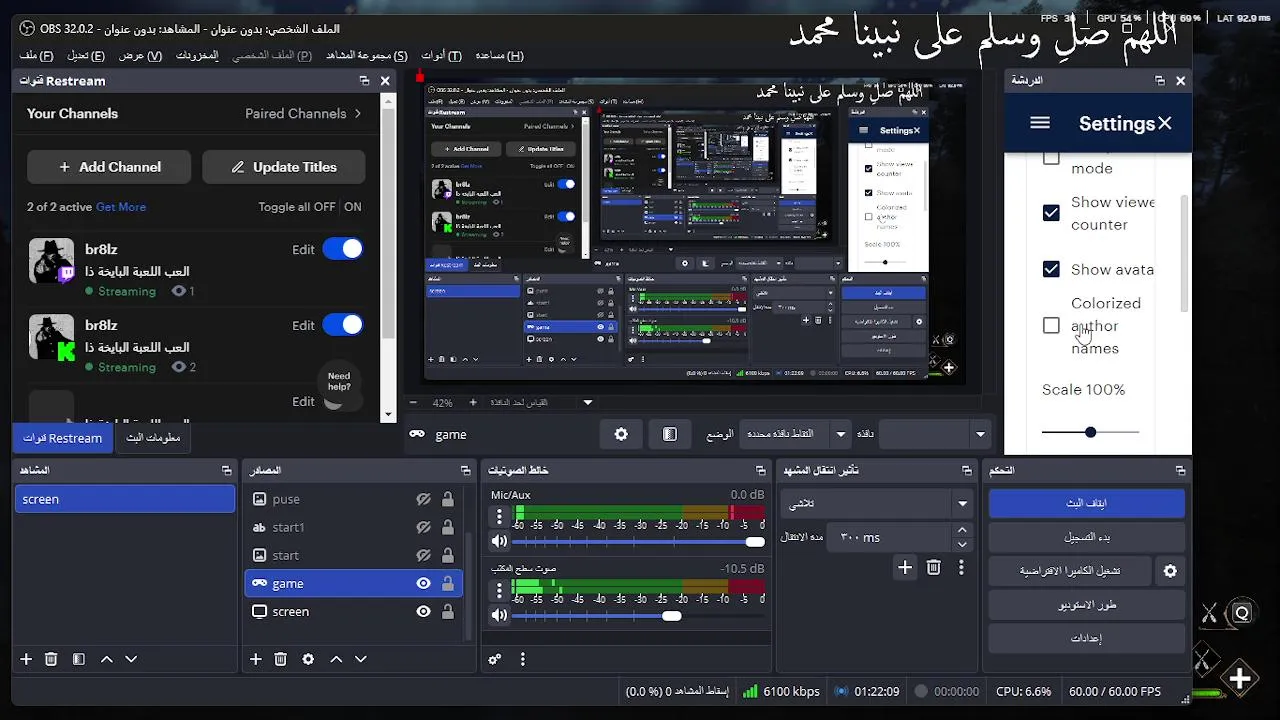Open the Get More link
Screen dimensions: 1280x720
[x=121, y=207]
